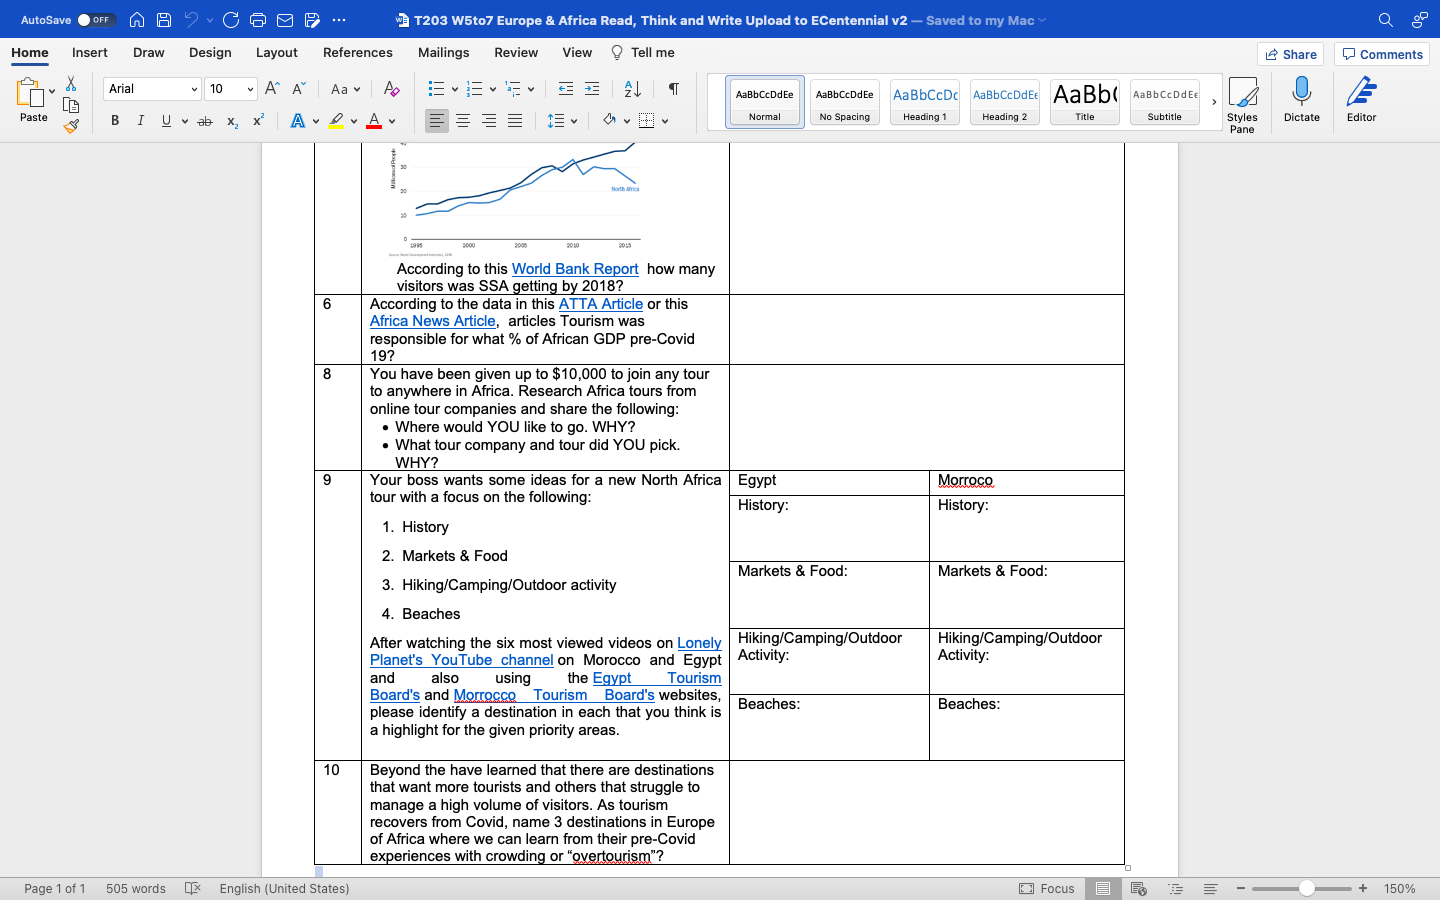This screenshot has height=900, width=1440.
Task: Open the underline style dropdown arrow
Action: (185, 121)
